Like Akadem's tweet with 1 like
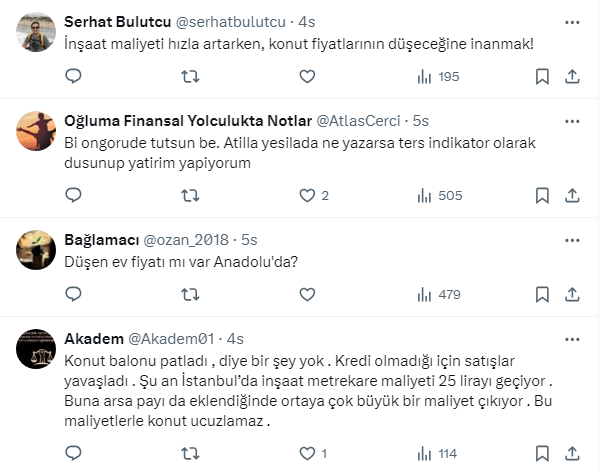The image size is (604, 472). 307,453
